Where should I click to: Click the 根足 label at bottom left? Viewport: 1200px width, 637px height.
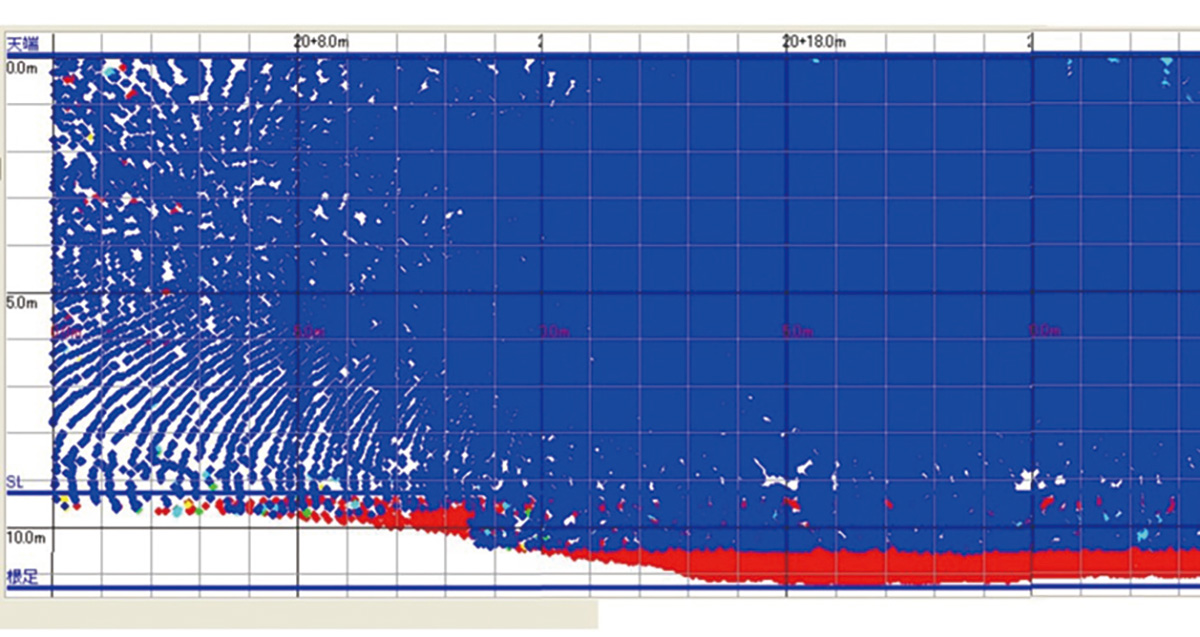pos(21,577)
